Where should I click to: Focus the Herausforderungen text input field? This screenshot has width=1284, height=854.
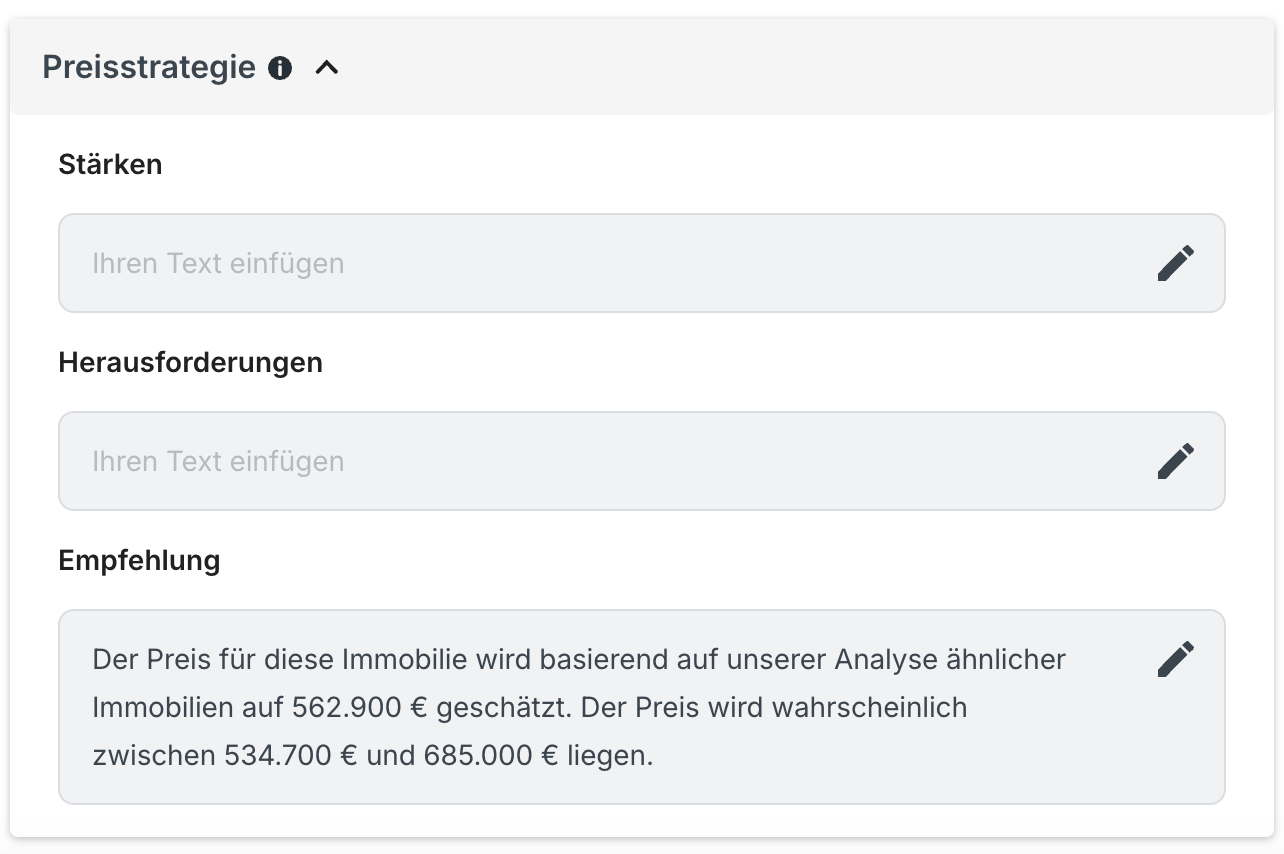[x=642, y=461]
